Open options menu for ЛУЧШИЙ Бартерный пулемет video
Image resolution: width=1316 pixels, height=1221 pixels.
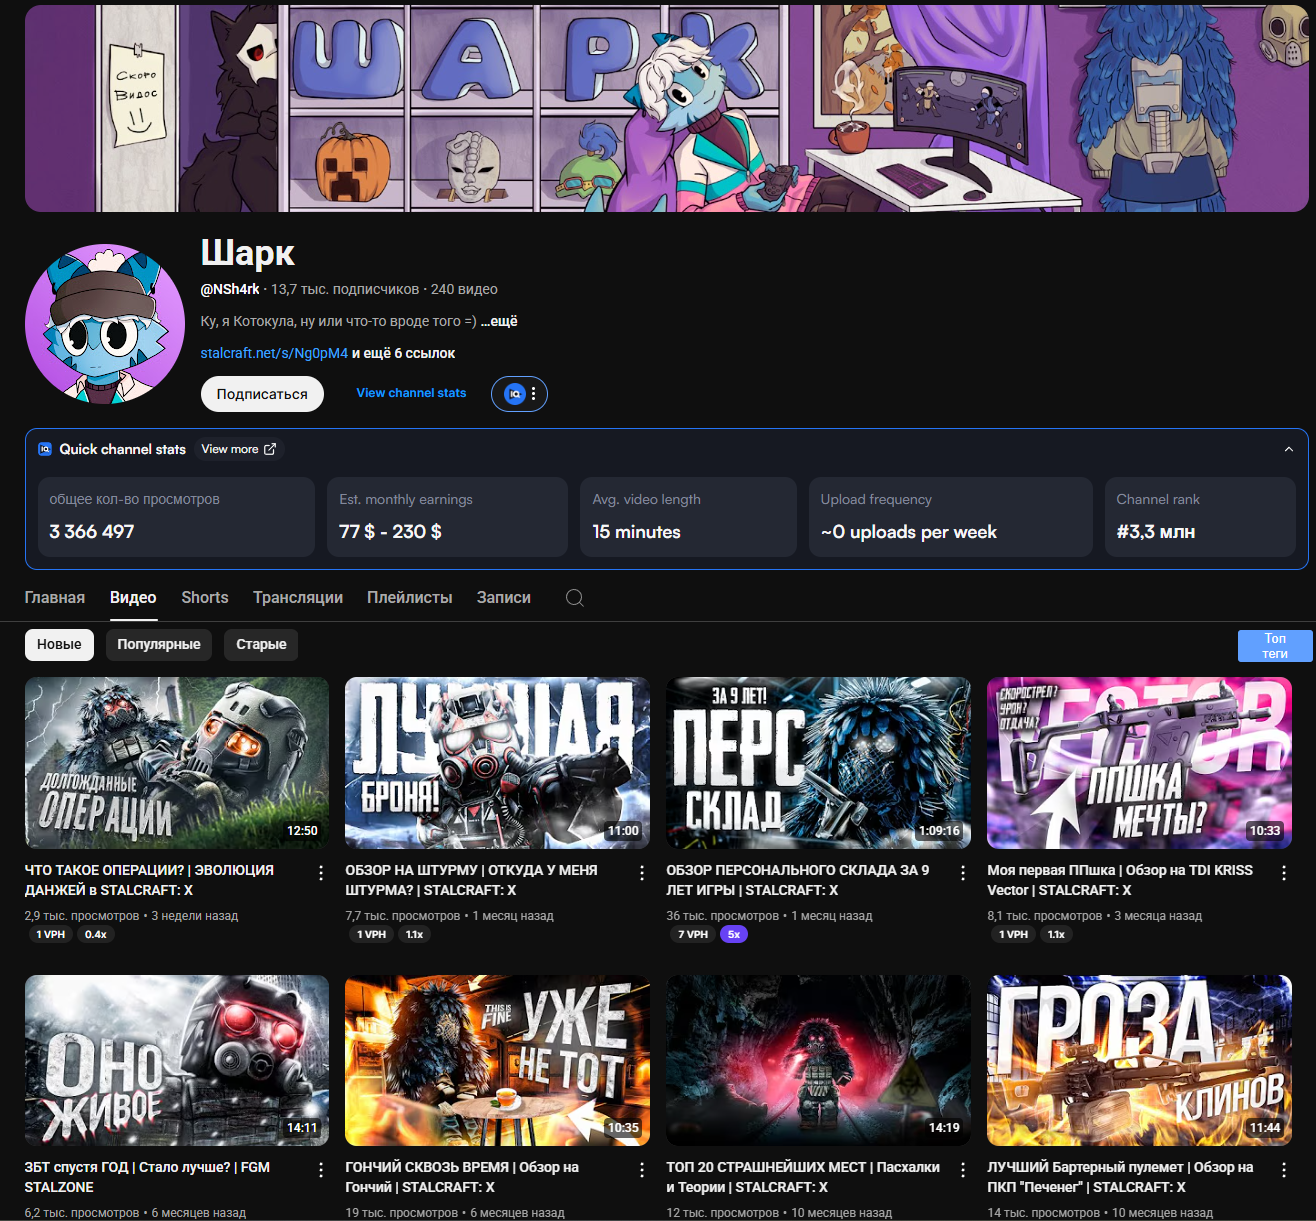tap(1284, 1170)
